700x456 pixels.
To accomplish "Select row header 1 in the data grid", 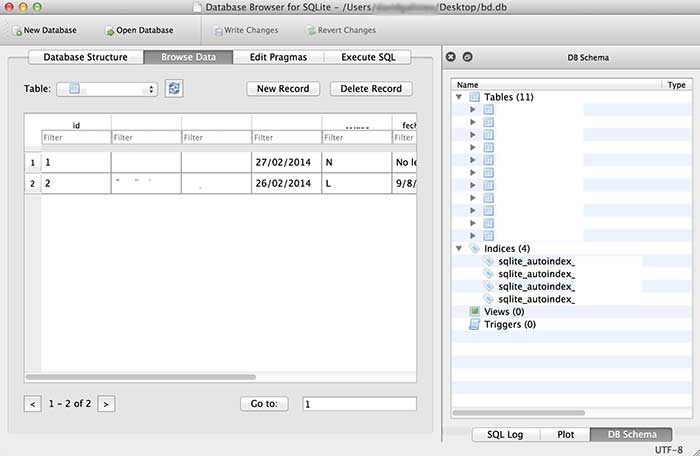I will pyautogui.click(x=33, y=163).
